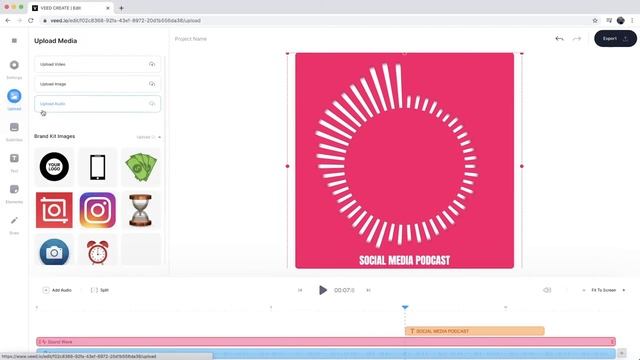Click the blue playhead marker
The image size is (640, 360).
405,307
